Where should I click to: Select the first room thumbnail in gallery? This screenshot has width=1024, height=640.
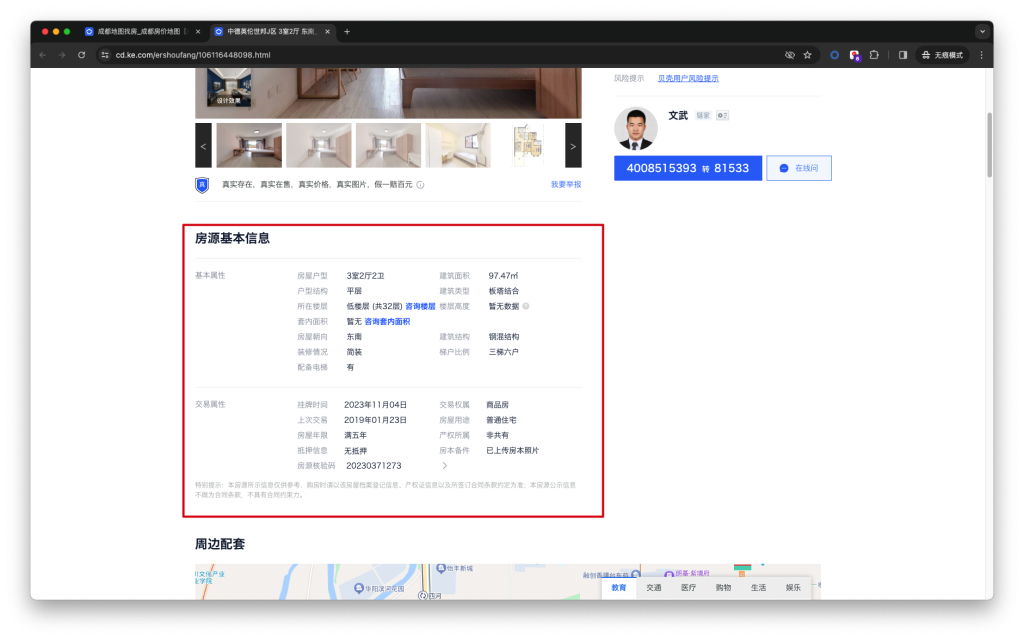(249, 146)
